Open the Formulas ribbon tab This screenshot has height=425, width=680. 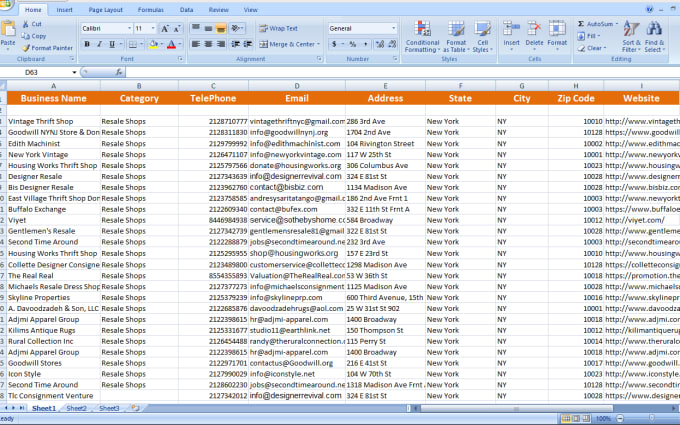pos(150,10)
